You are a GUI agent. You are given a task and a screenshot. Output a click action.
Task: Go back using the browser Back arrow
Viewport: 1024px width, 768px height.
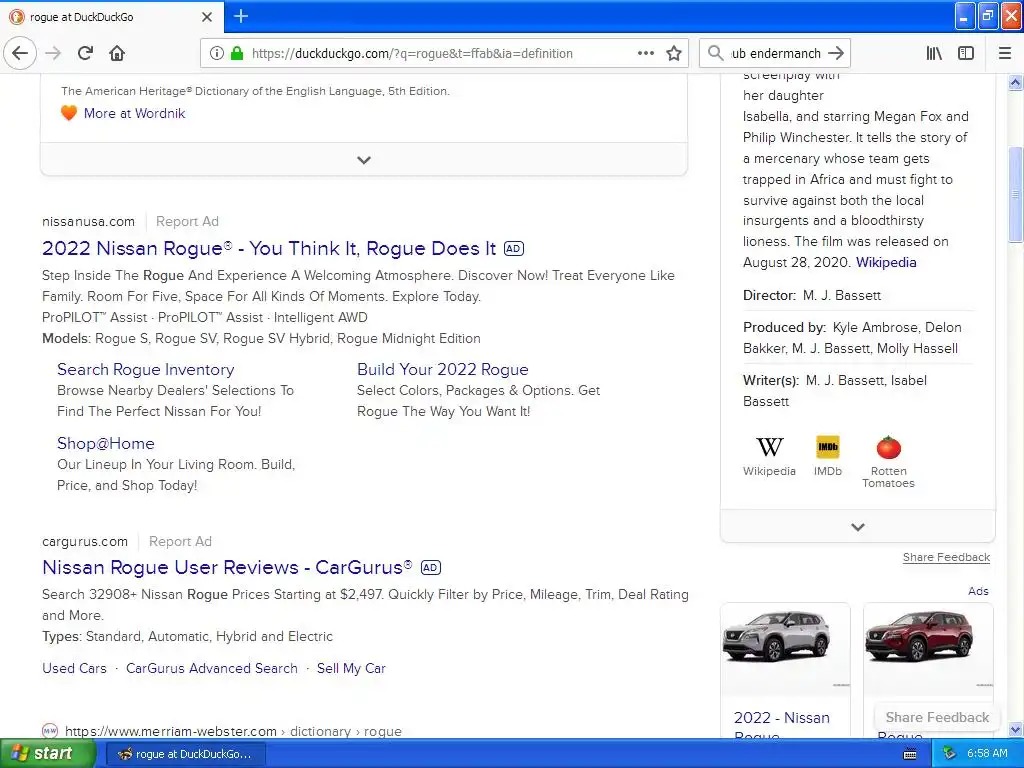20,54
